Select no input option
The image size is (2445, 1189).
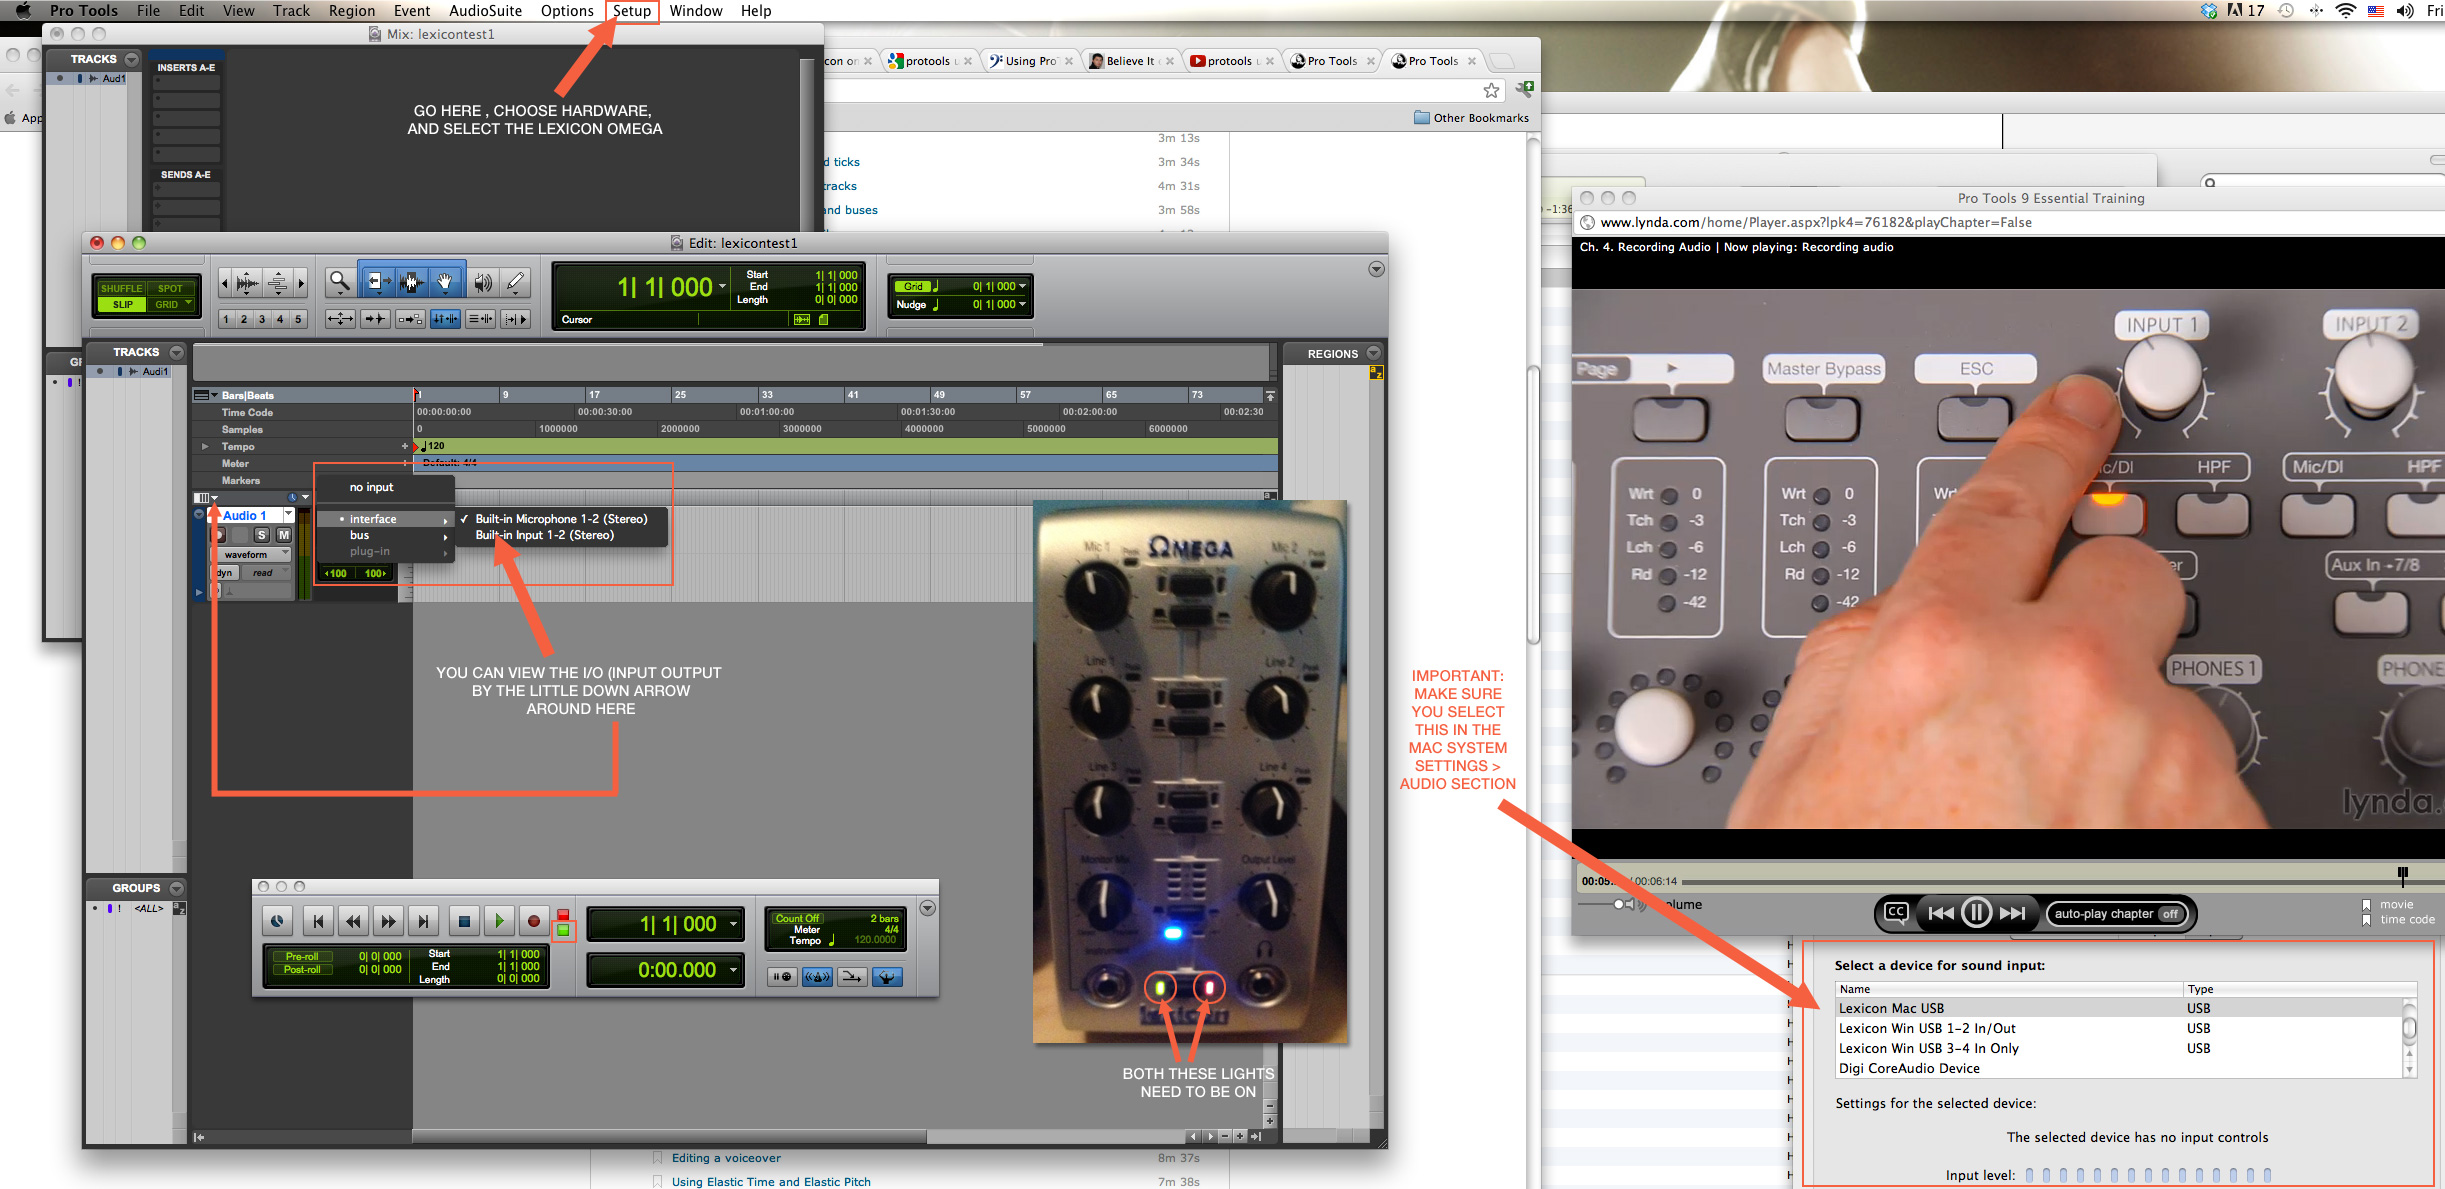coord(385,487)
